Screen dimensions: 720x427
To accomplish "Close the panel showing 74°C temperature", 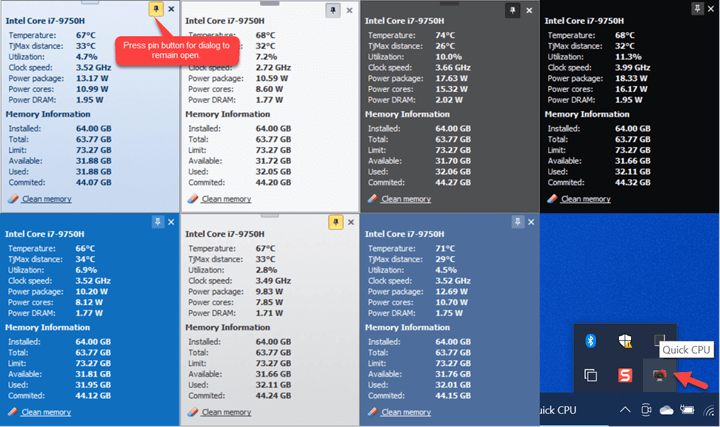I will [x=529, y=10].
